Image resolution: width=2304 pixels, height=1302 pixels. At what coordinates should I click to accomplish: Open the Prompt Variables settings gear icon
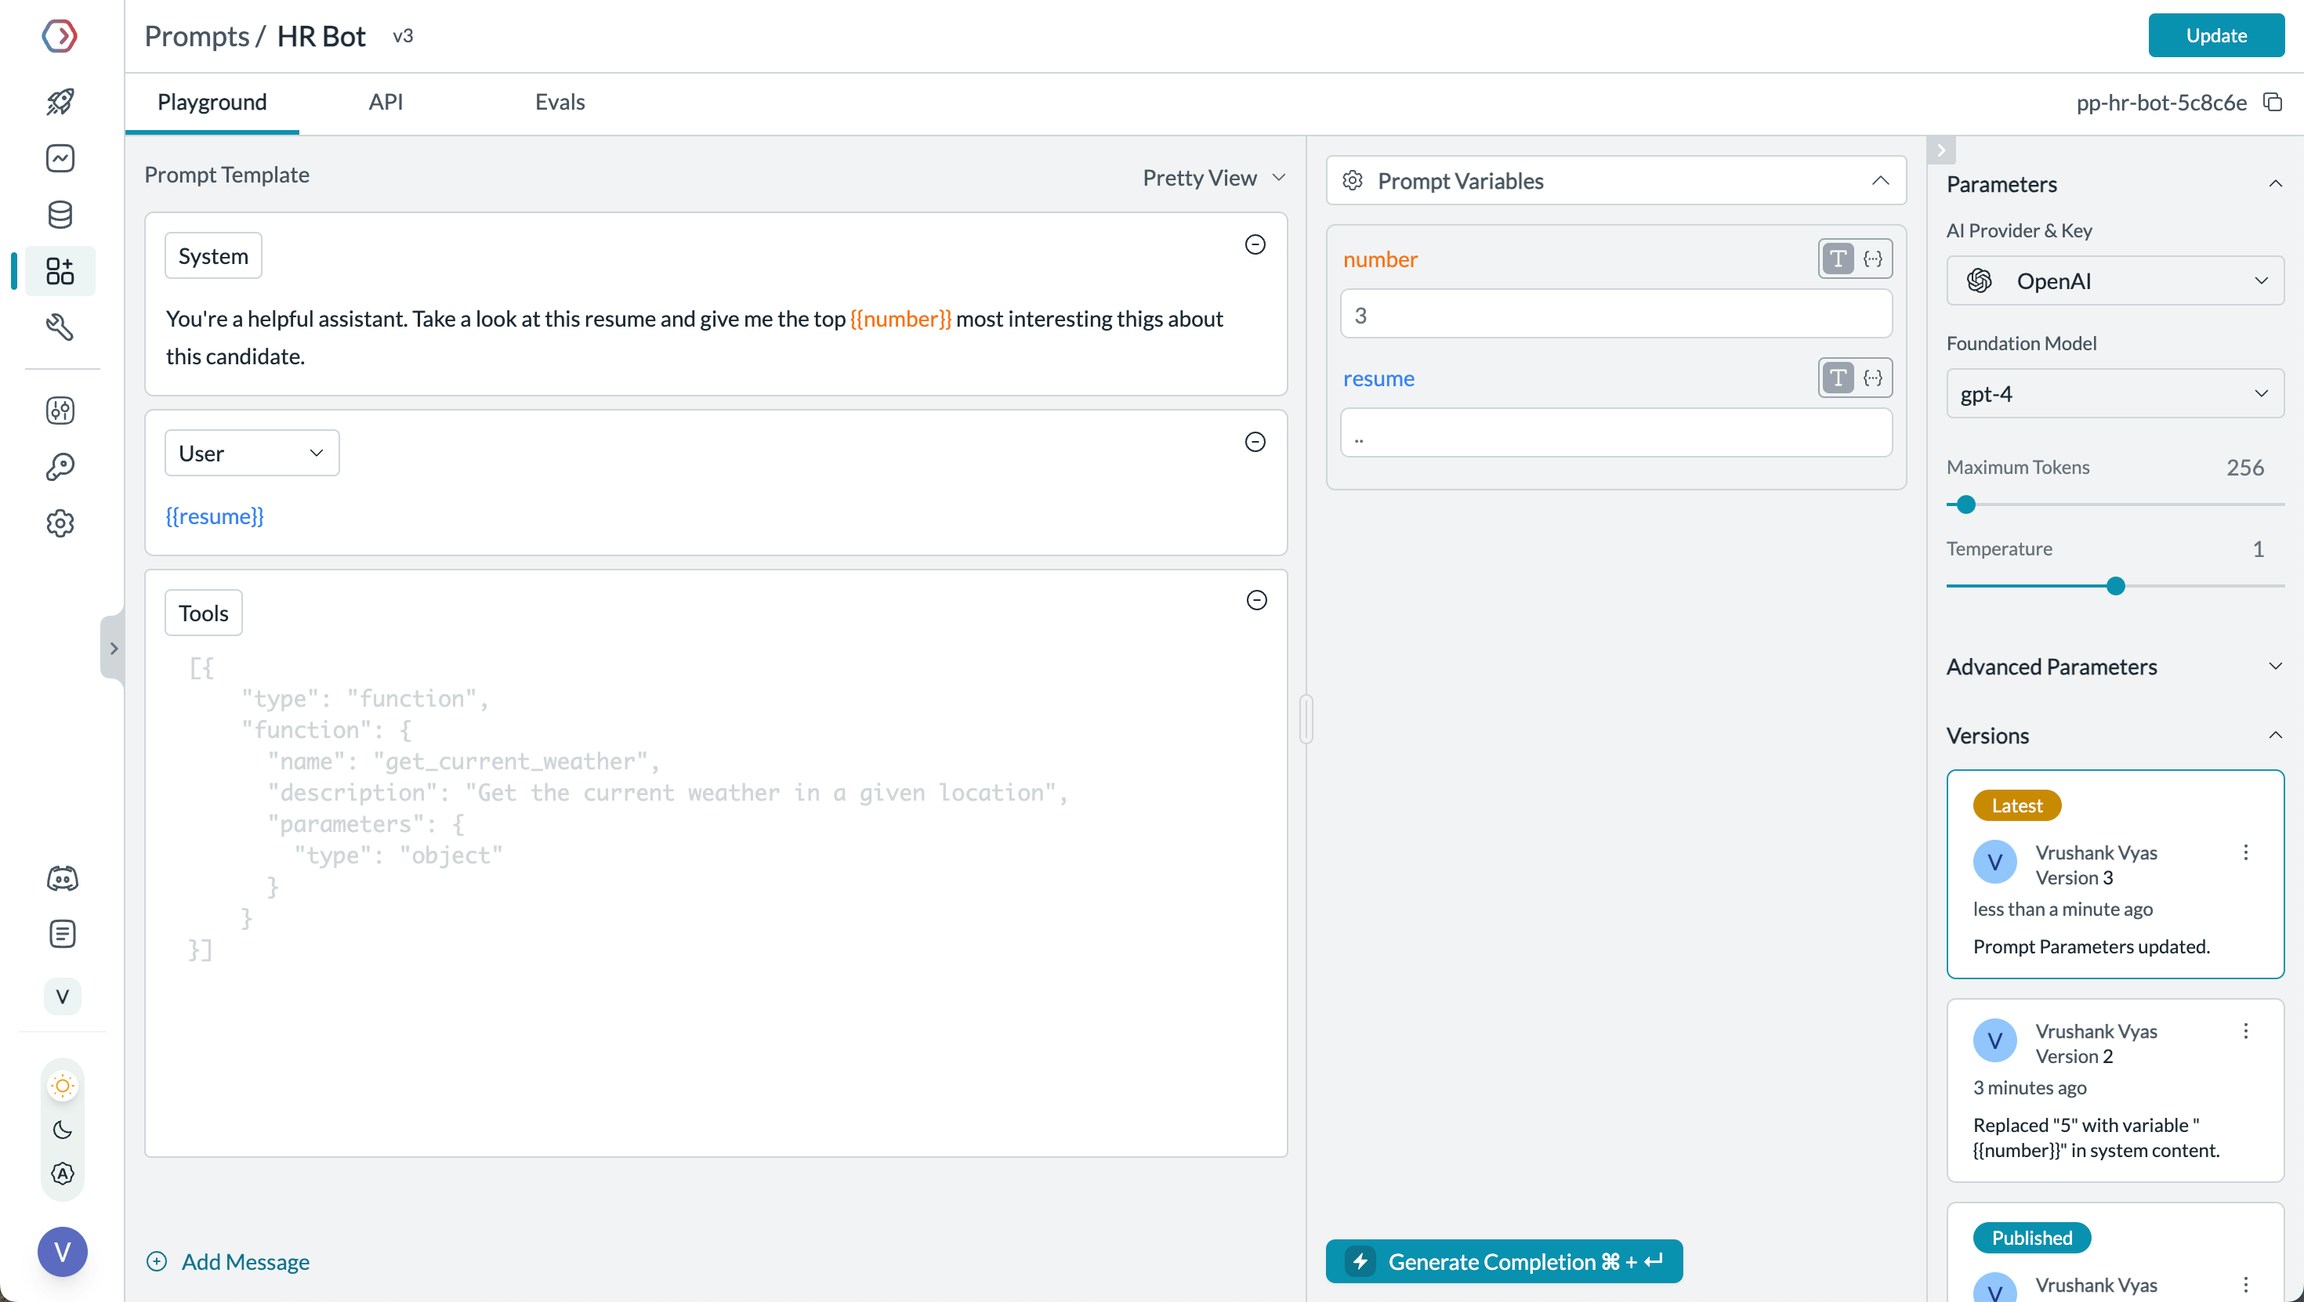click(x=1352, y=180)
